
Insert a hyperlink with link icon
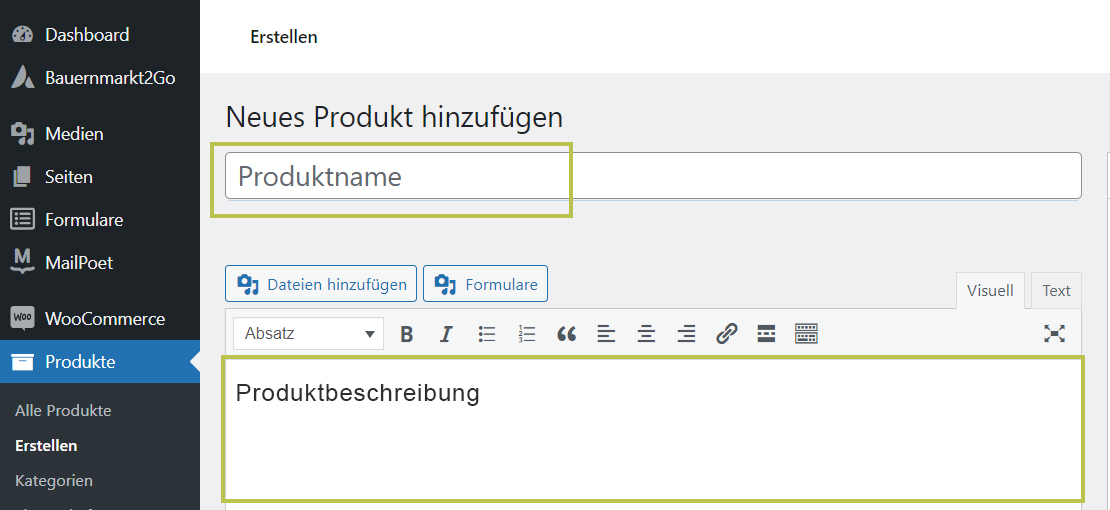726,334
